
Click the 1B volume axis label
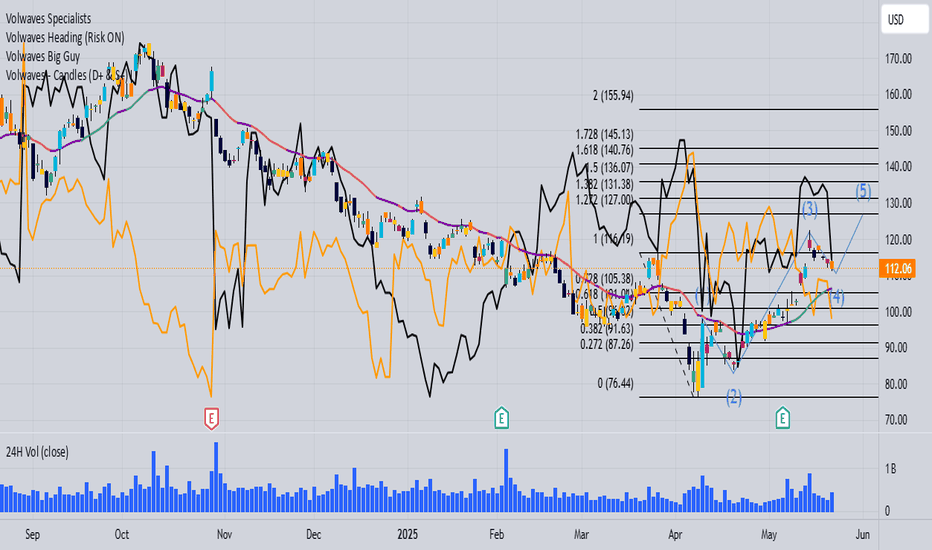[x=890, y=469]
